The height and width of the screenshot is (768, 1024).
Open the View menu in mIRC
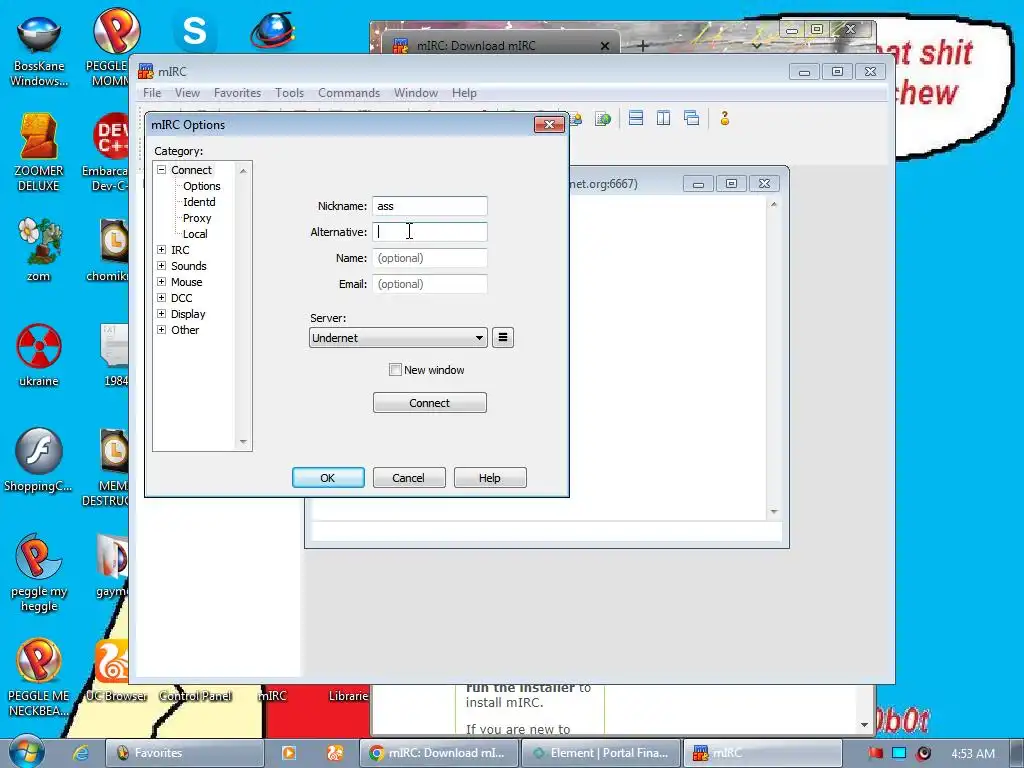187,93
